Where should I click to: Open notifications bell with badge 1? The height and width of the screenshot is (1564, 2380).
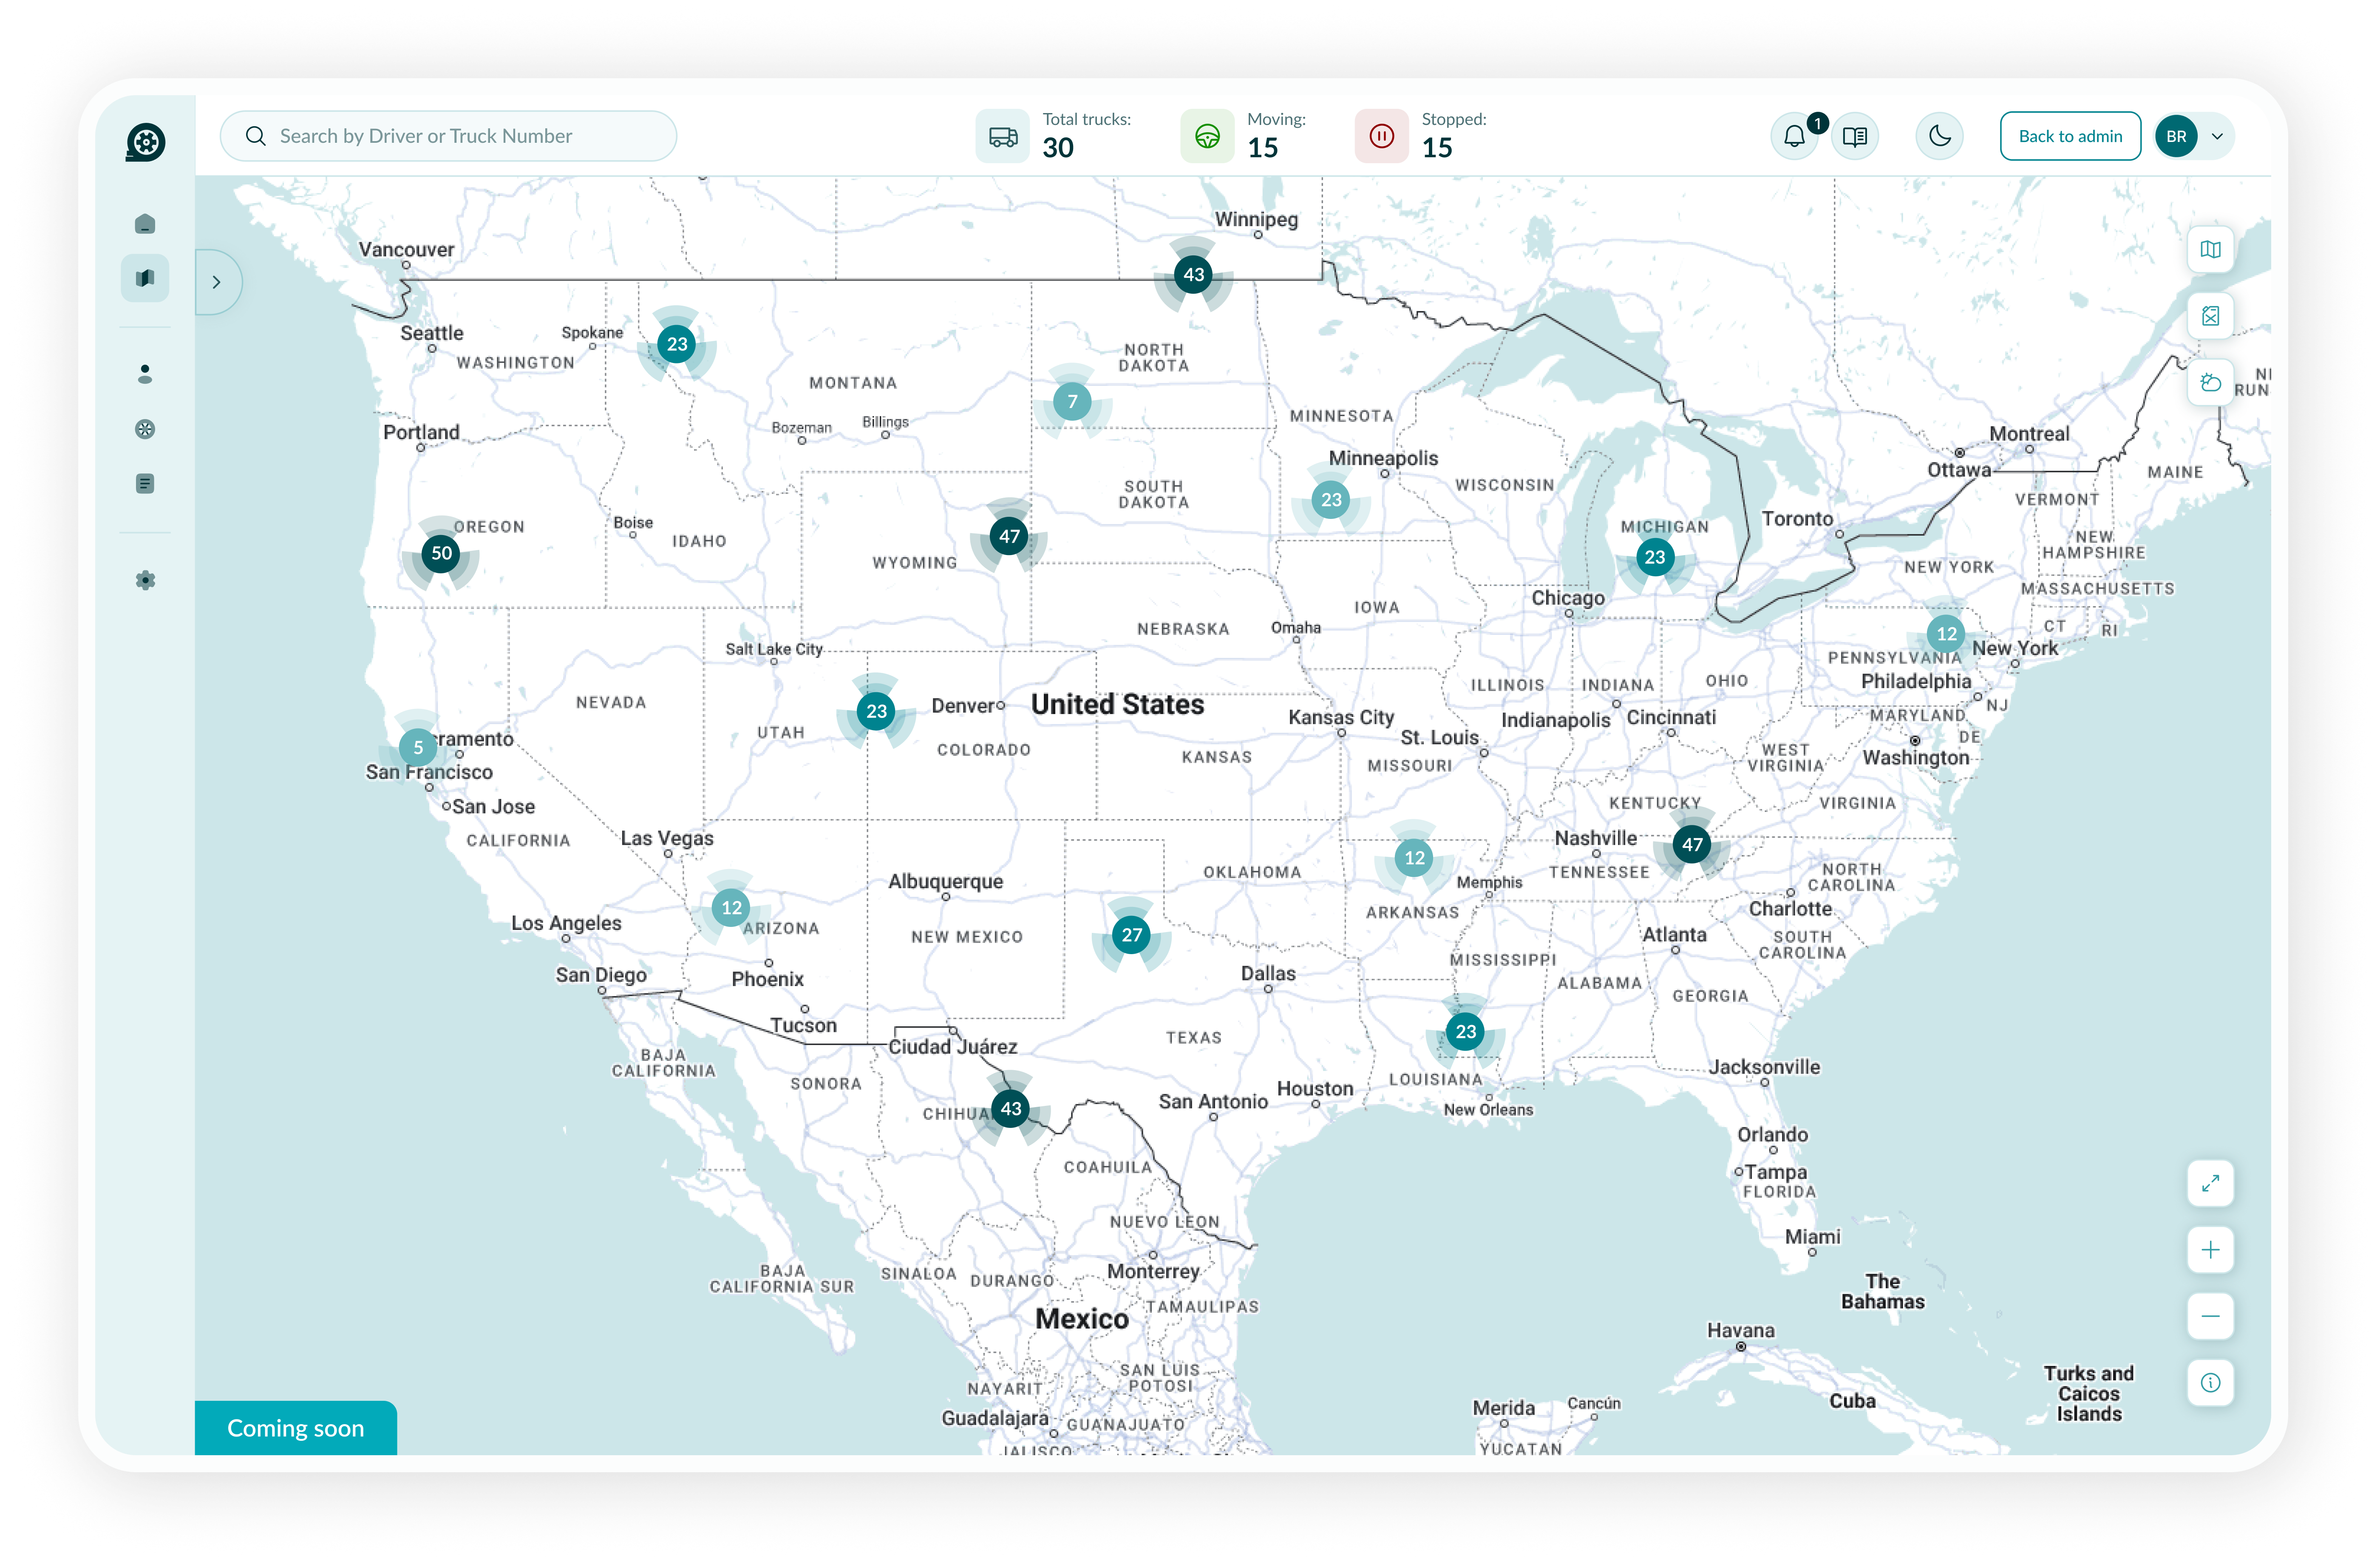(x=1795, y=136)
